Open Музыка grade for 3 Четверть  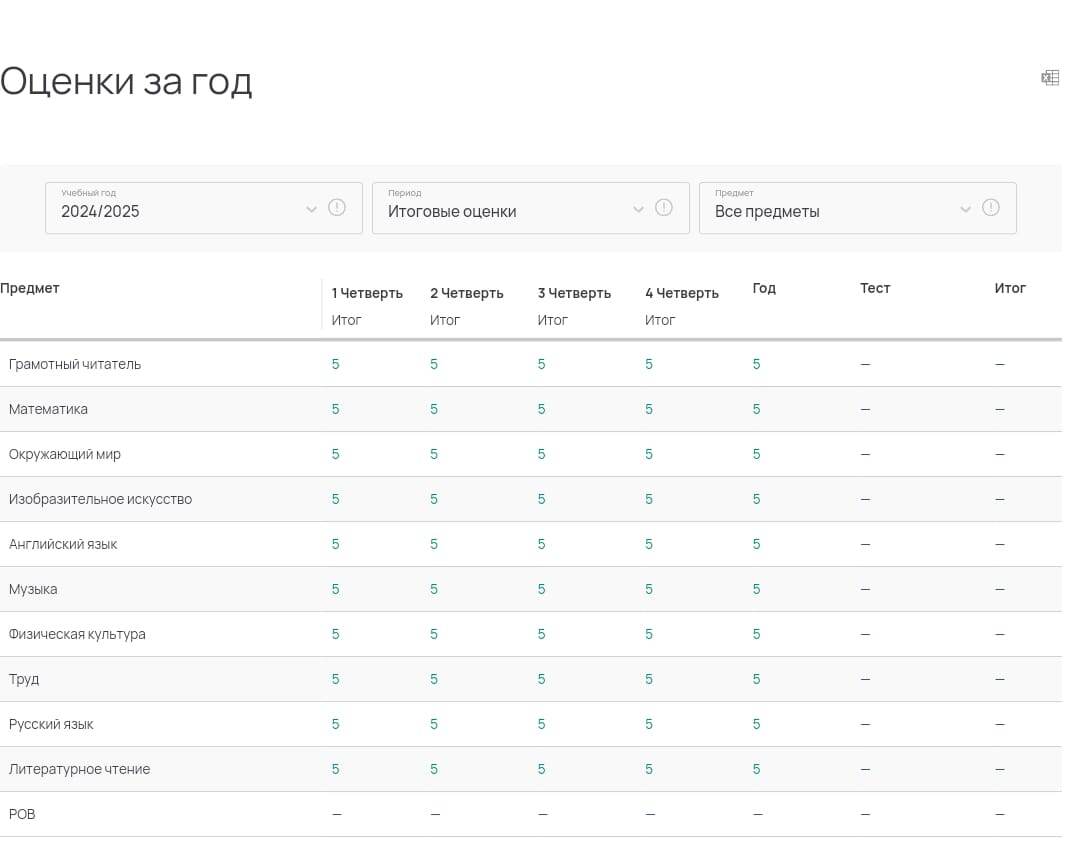coord(542,589)
